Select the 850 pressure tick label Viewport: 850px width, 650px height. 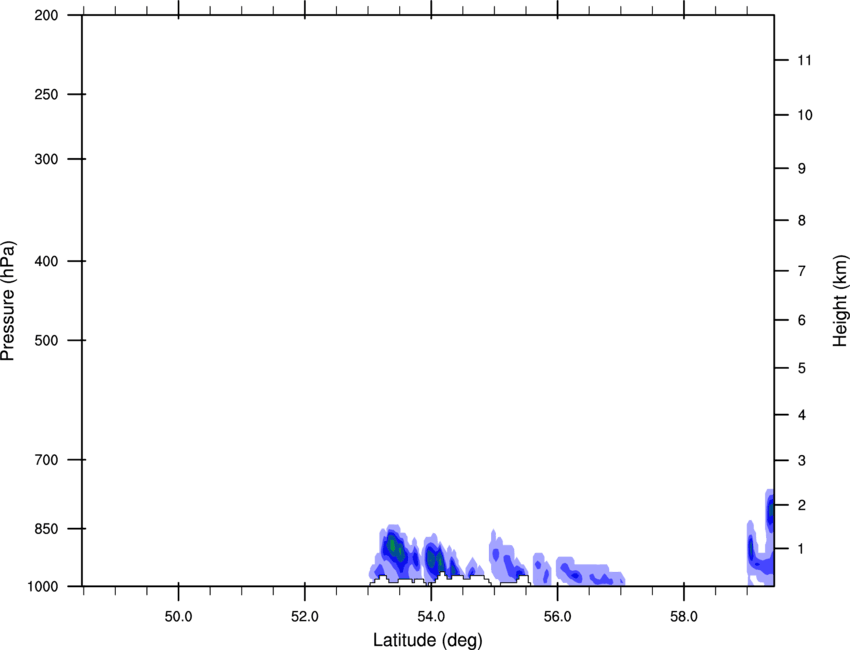tap(45, 528)
